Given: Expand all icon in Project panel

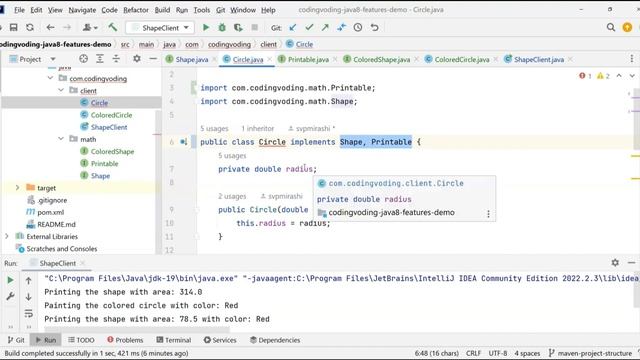Looking at the screenshot, I should (100, 59).
